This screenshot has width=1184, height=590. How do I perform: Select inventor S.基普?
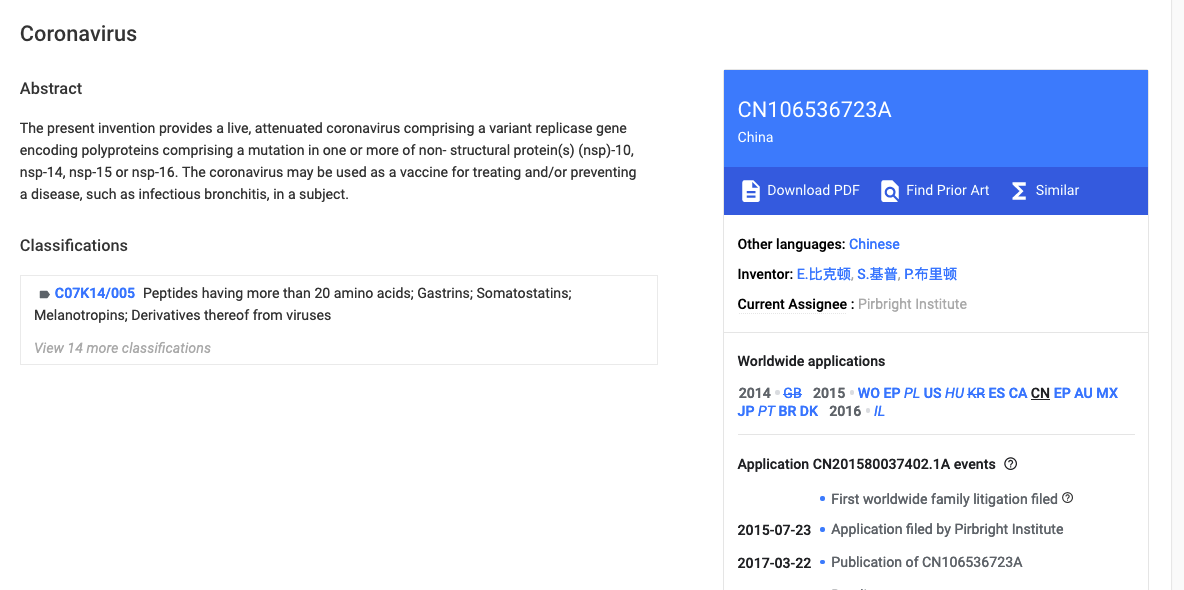[877, 274]
